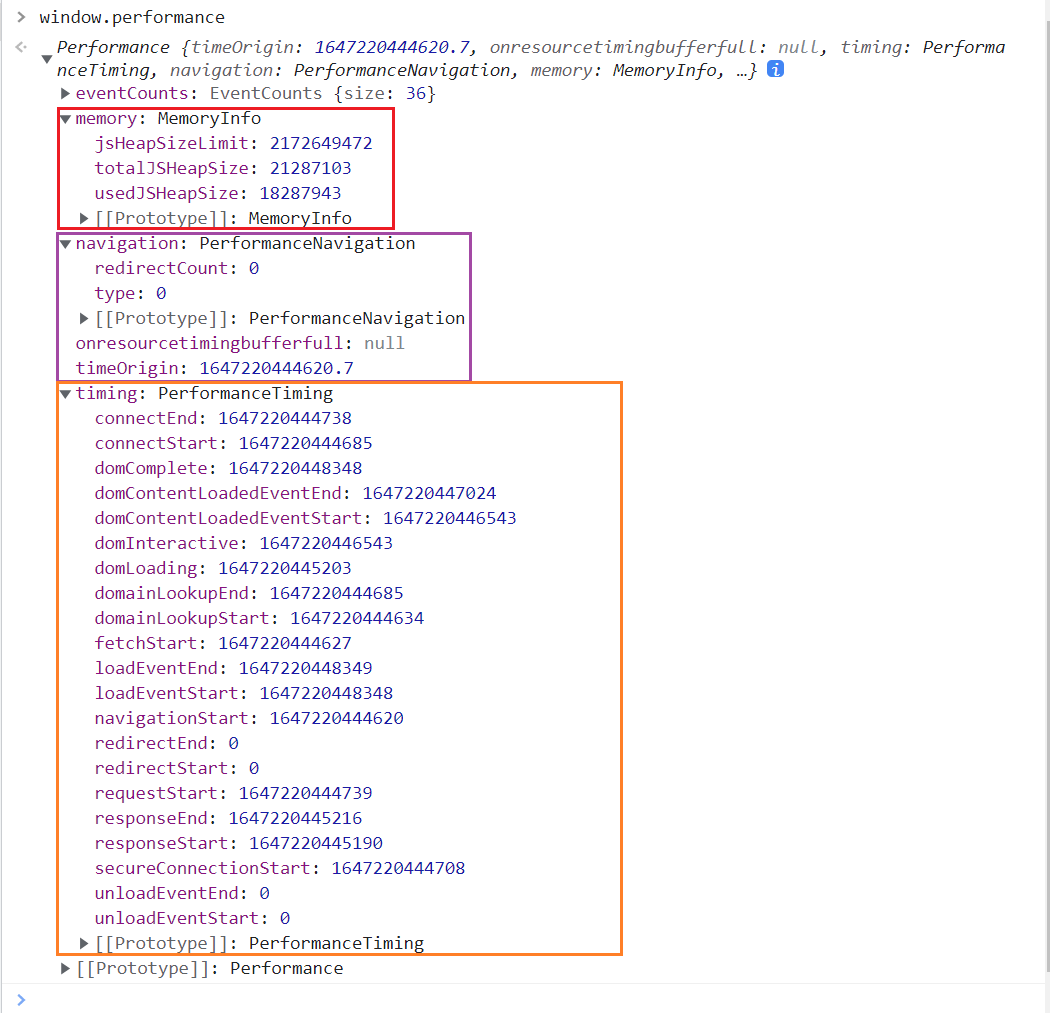The height and width of the screenshot is (1013, 1050).
Task: Collapse the navigation: PerformanceNavigation node
Action: [65, 244]
